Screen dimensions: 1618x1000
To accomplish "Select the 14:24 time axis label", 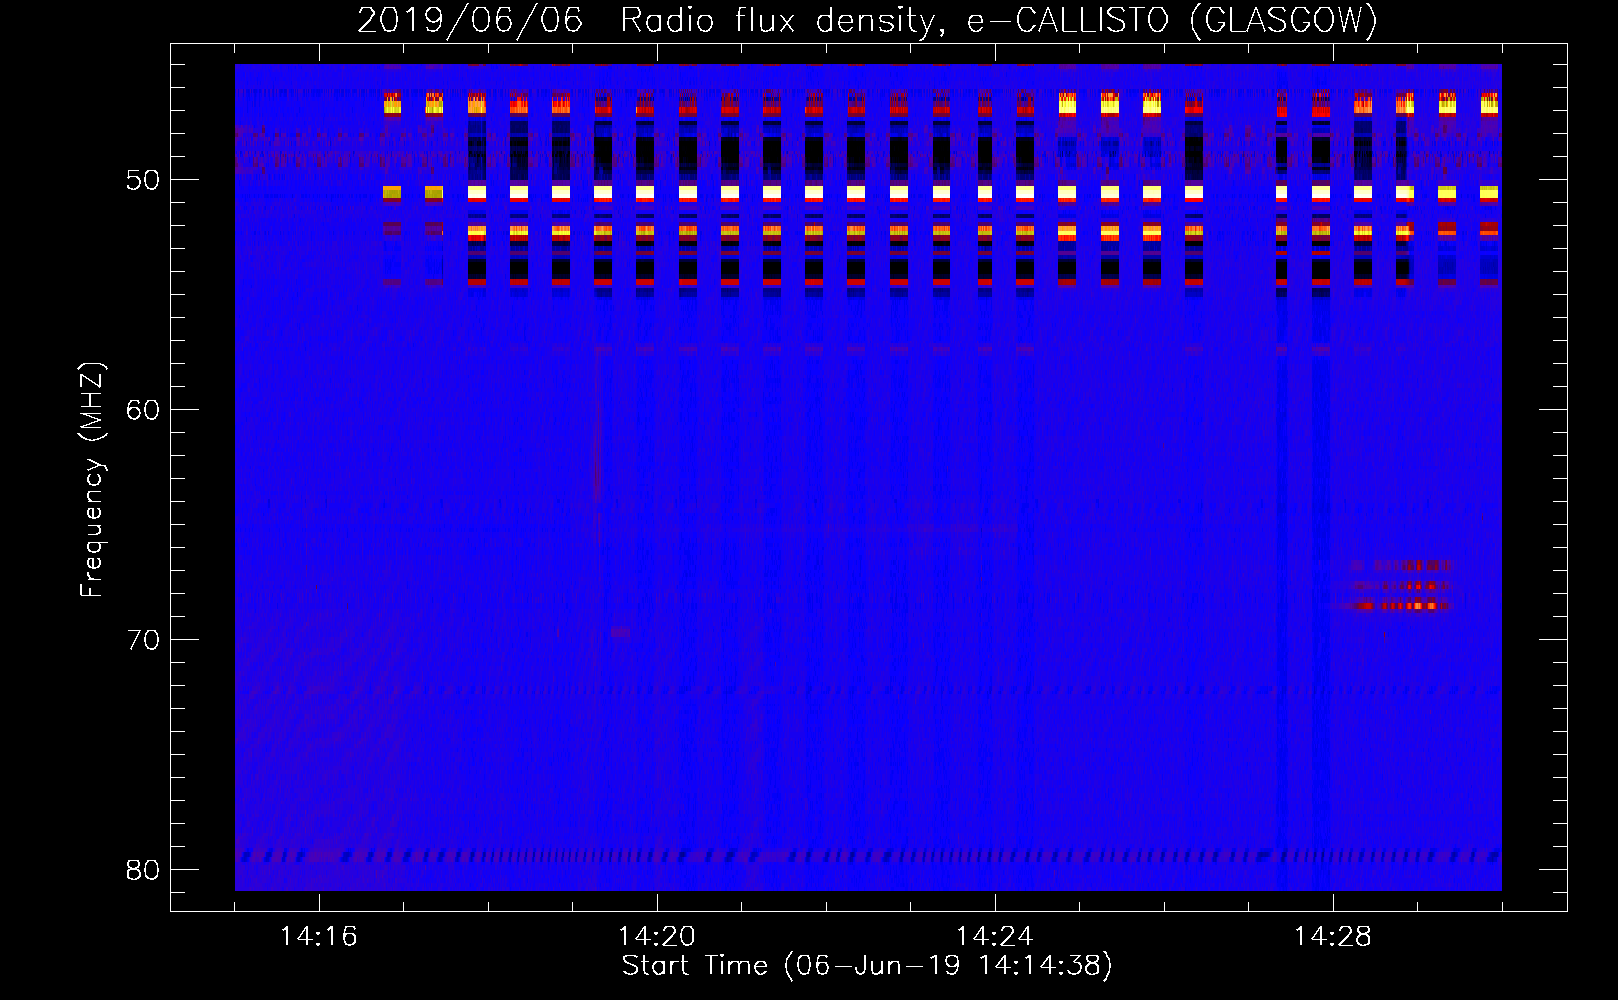I will (995, 936).
